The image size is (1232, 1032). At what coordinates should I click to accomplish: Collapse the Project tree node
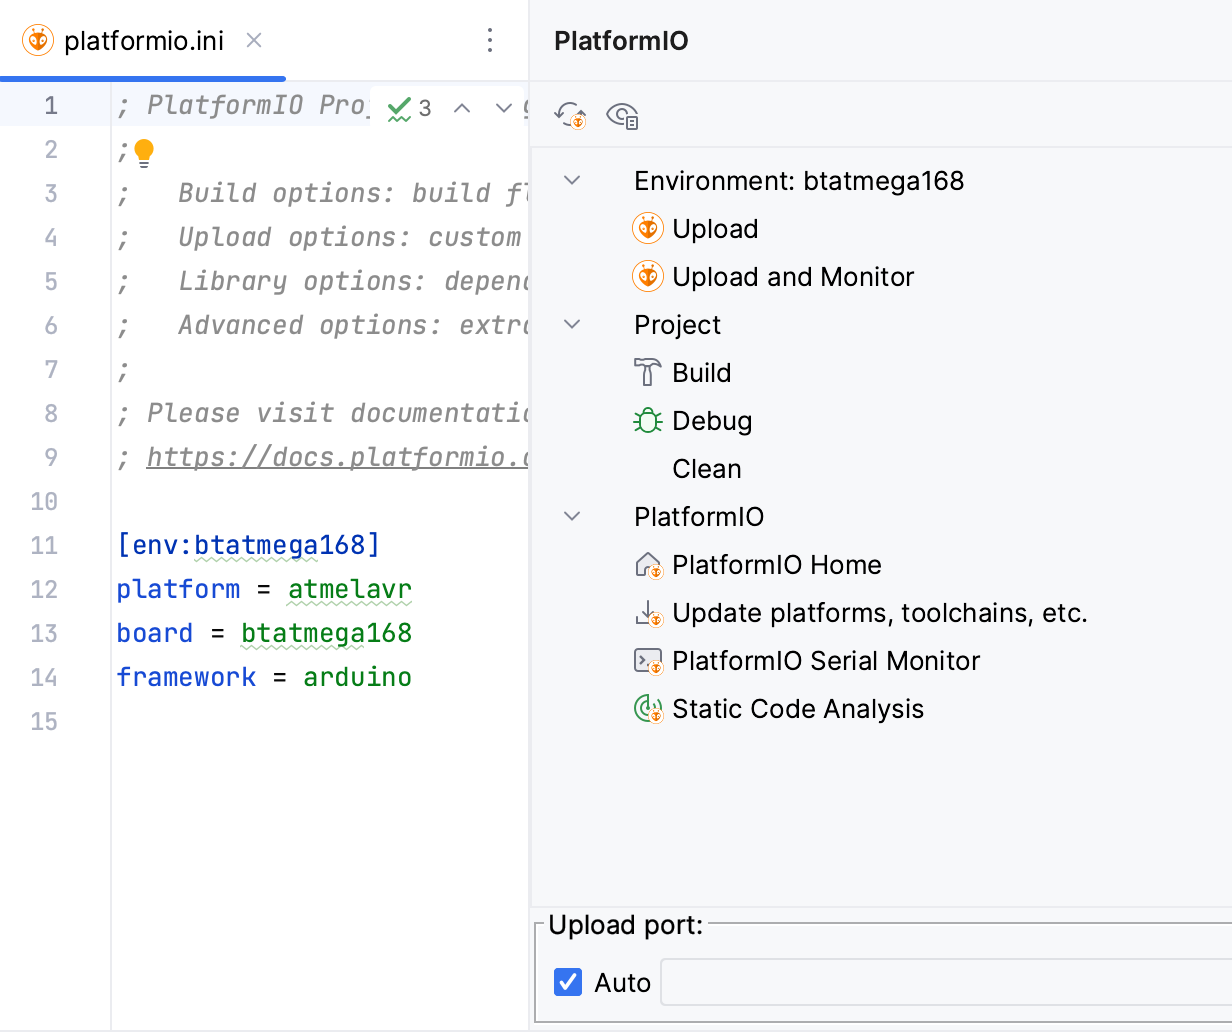pos(572,325)
